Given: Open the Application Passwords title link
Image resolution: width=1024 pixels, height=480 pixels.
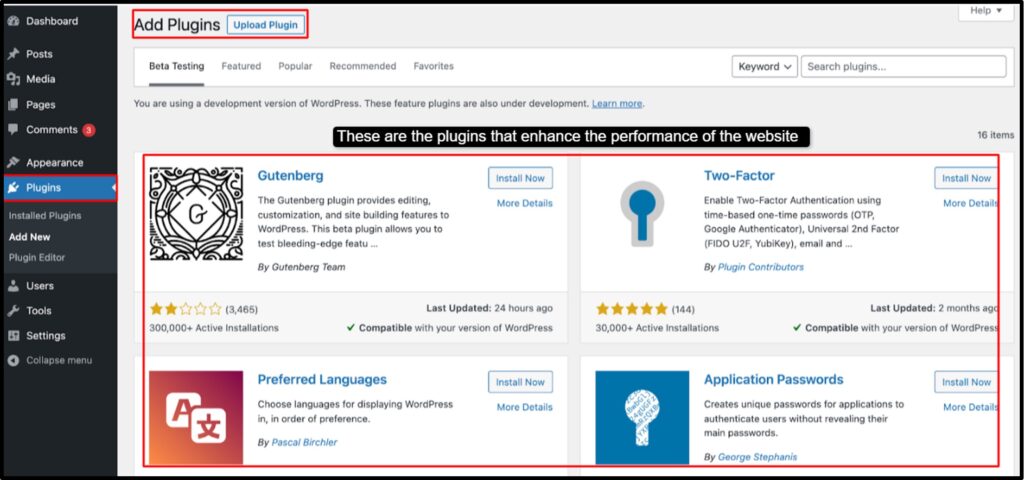Looking at the screenshot, I should pyautogui.click(x=774, y=379).
